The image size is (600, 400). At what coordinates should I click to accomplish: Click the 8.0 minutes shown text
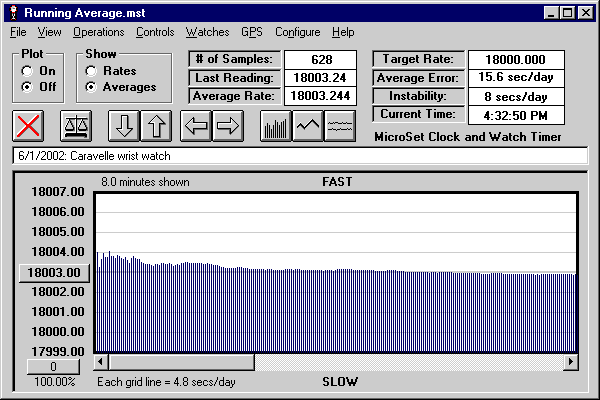pos(145,182)
